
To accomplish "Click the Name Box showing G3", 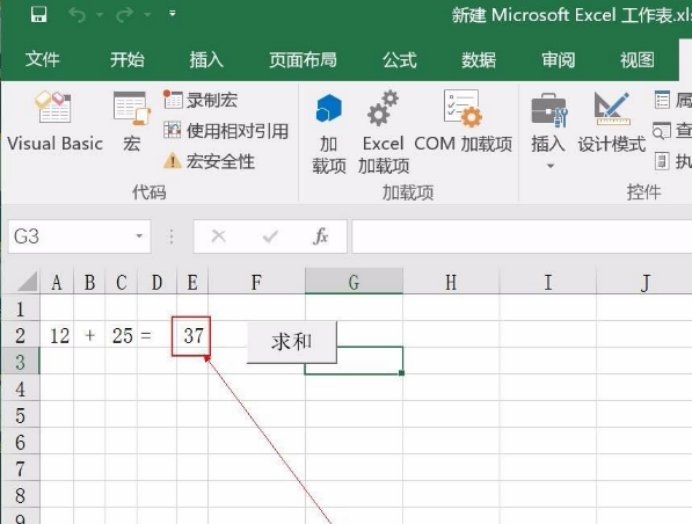I will coord(71,237).
